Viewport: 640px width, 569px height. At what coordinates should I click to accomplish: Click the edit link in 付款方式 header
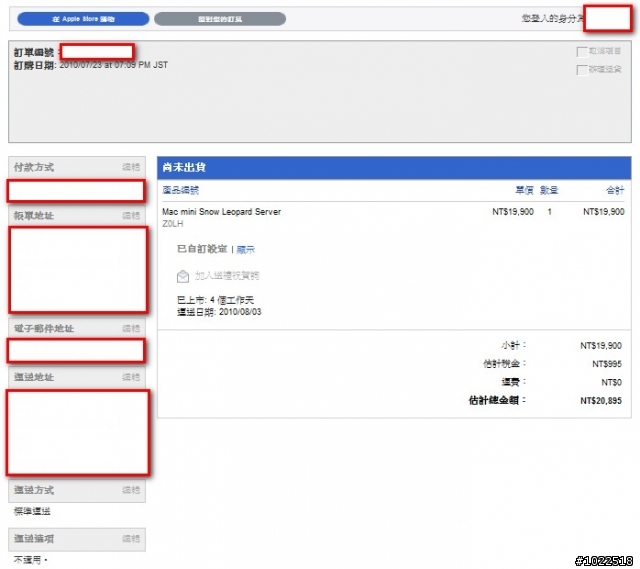pos(131,167)
